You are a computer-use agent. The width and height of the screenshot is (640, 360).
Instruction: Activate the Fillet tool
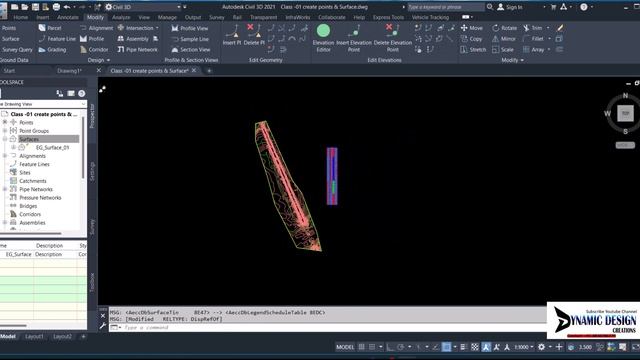point(533,39)
